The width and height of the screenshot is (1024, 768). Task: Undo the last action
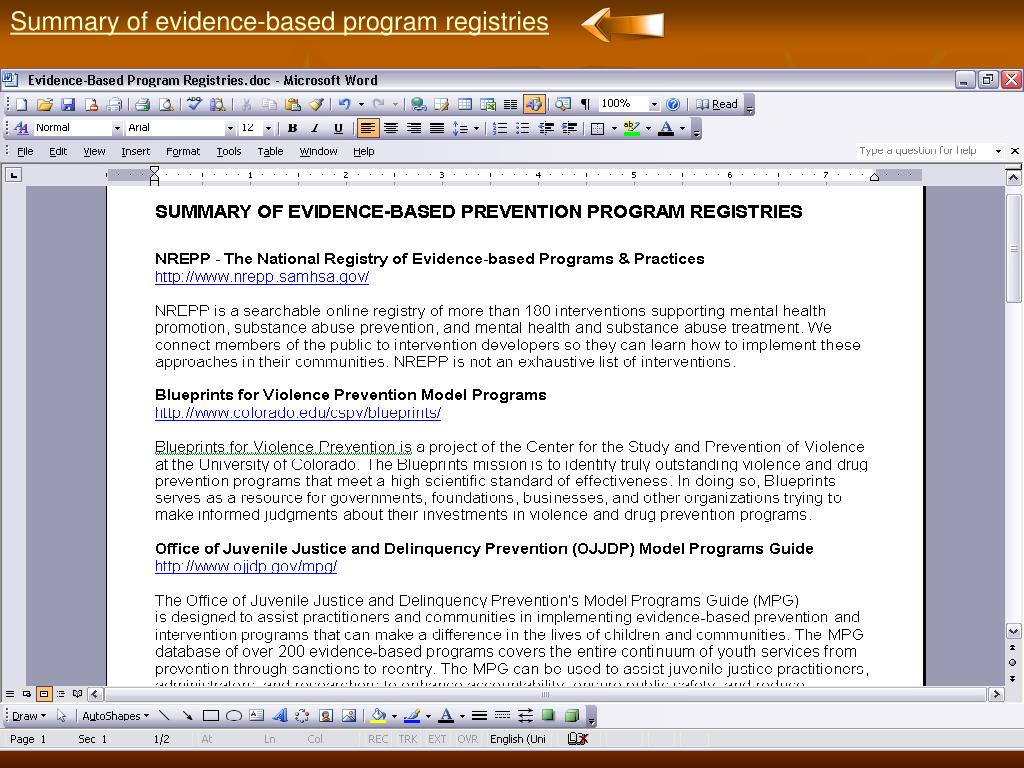point(344,104)
